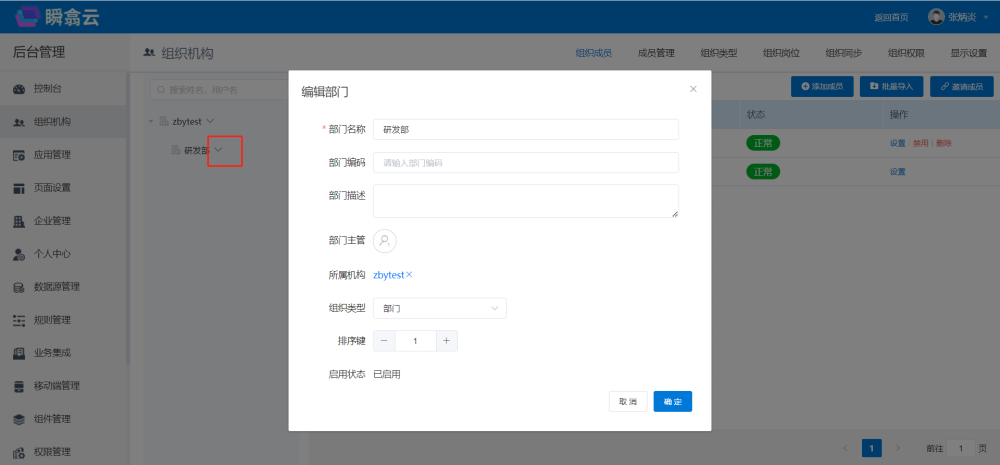The image size is (1000, 465).
Task: Remove zbytest from 所属机构
Action: [x=409, y=275]
